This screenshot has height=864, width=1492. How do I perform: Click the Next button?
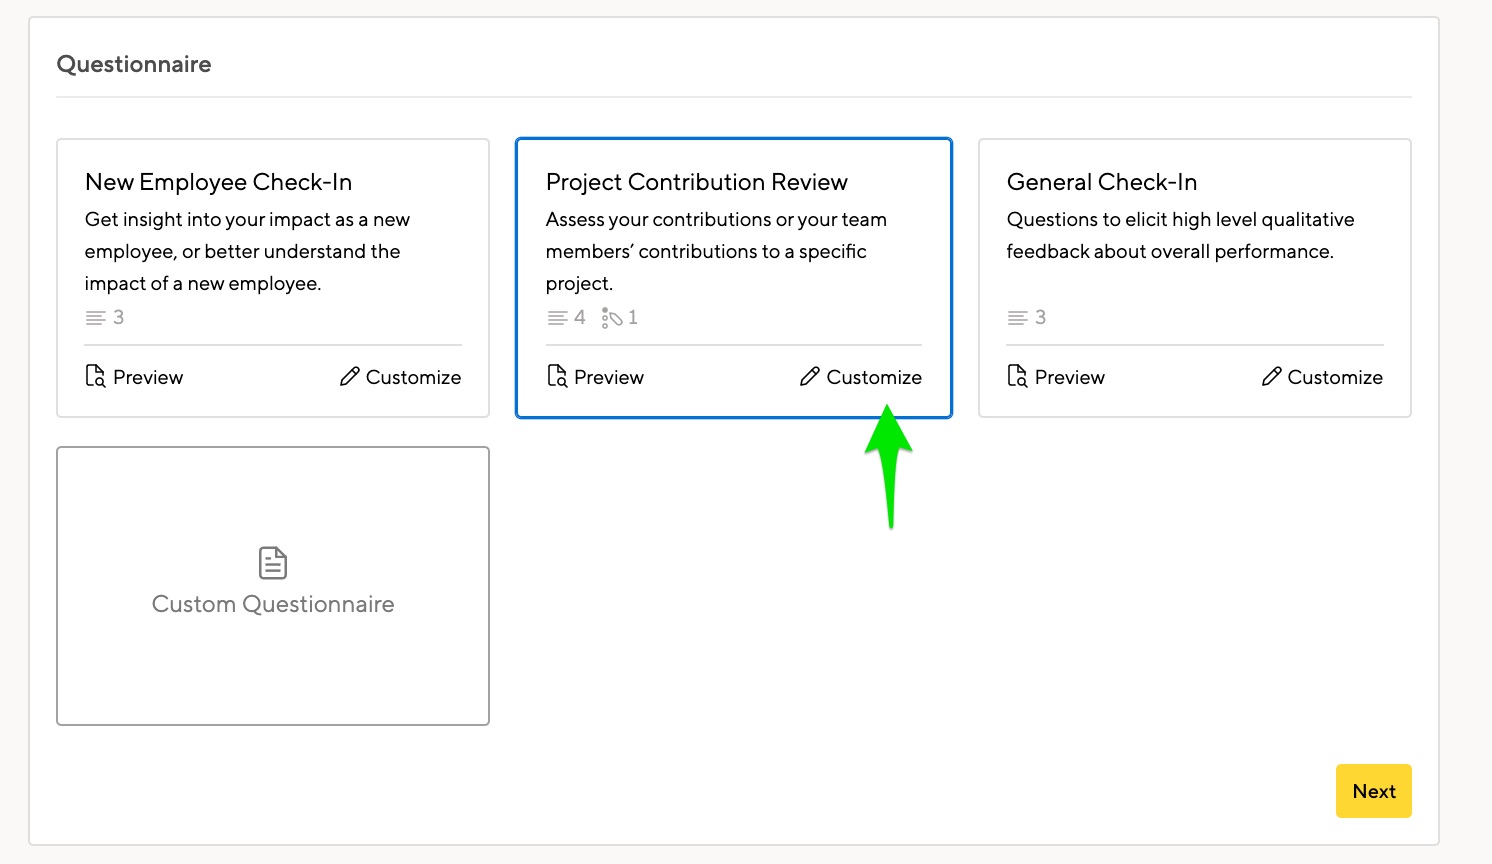coord(1373,790)
